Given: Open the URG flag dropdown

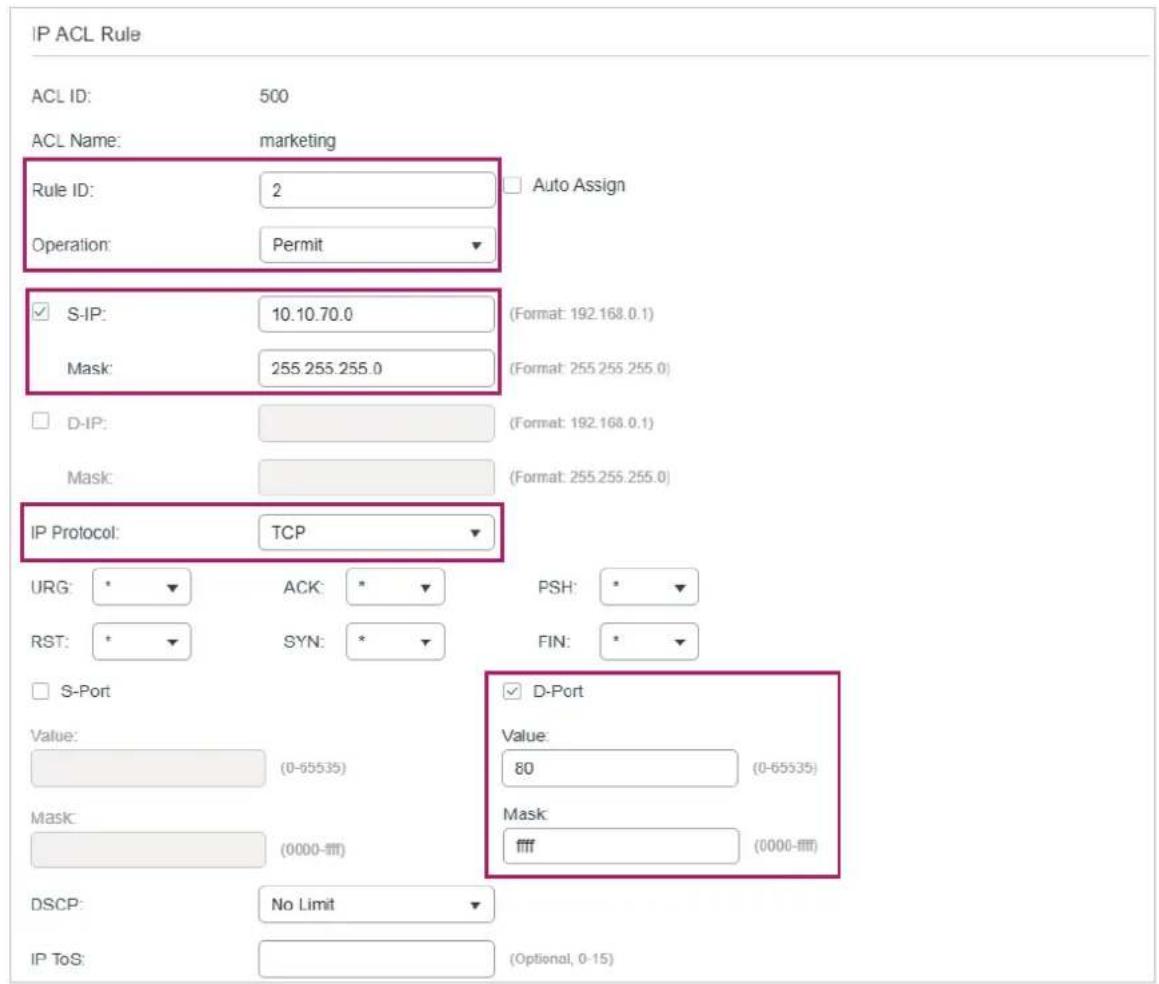Looking at the screenshot, I should (141, 587).
